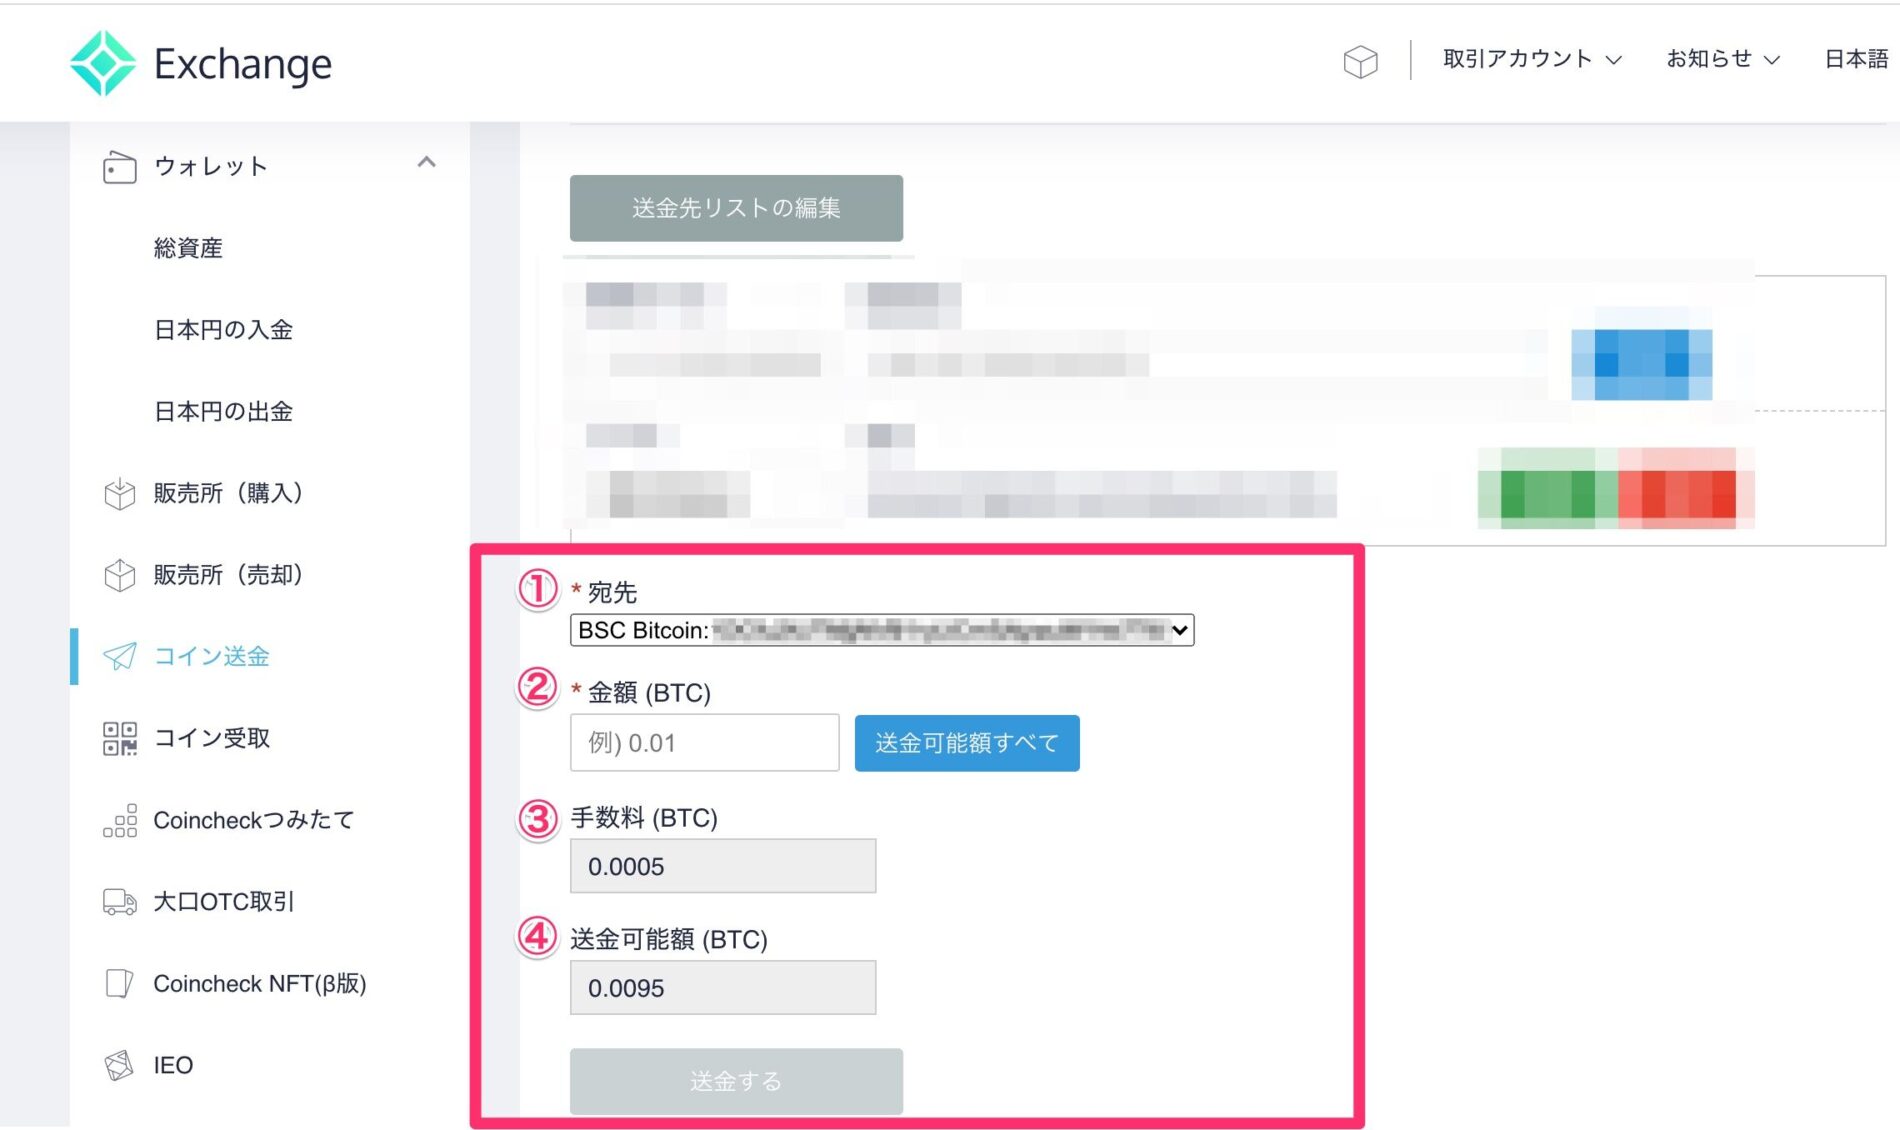
Task: Open 販売所(購入) menu item
Action: pos(228,493)
